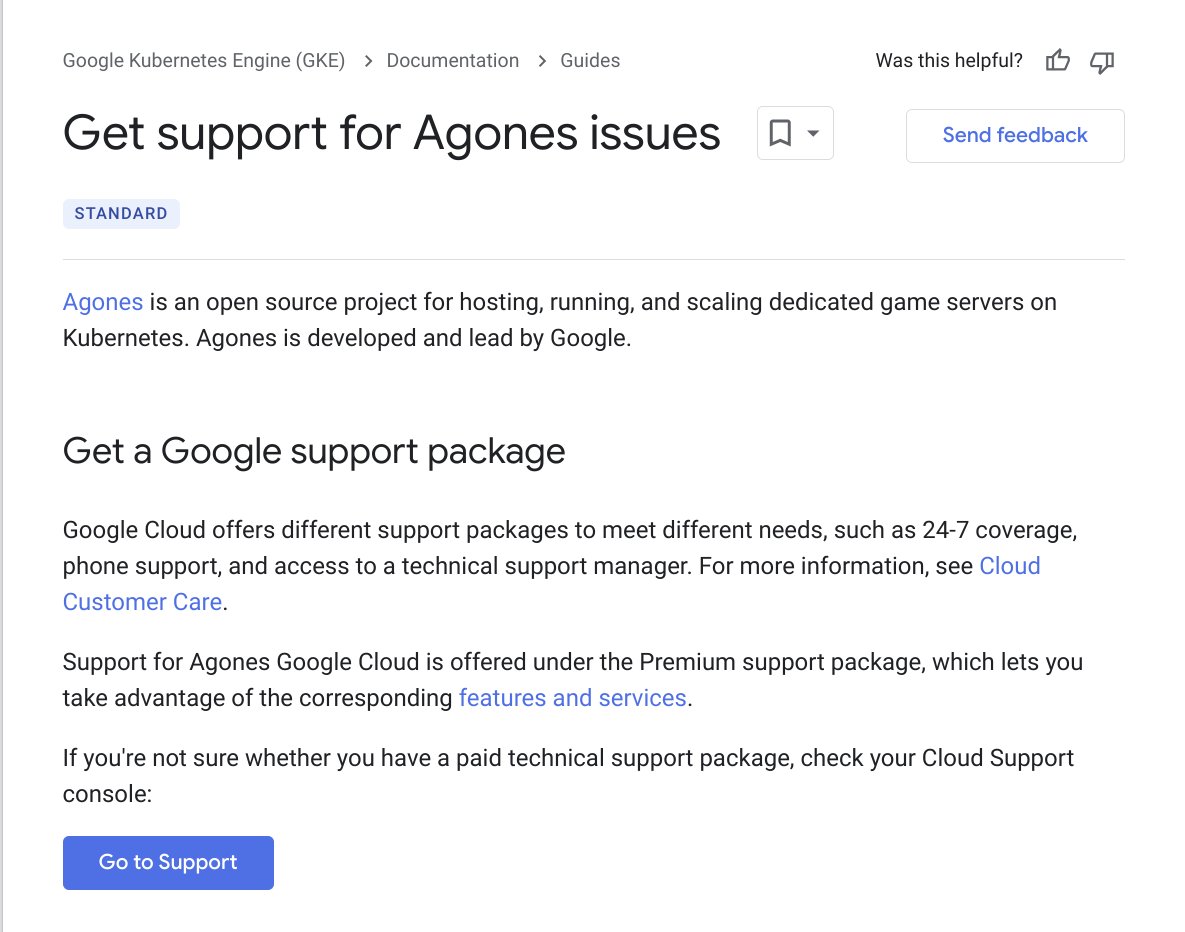
Task: Mark page unhelpful with thumbs down
Action: 1101,63
